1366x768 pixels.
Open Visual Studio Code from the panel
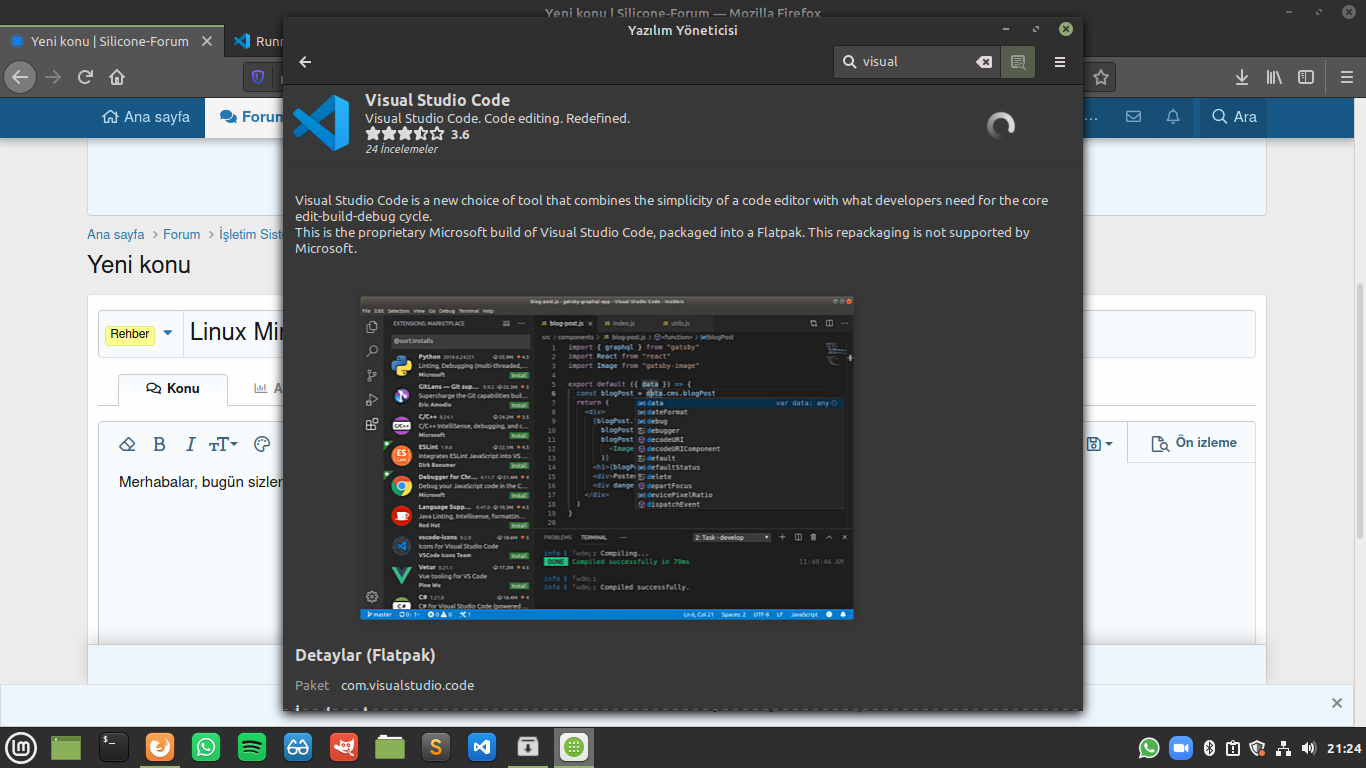coord(482,747)
